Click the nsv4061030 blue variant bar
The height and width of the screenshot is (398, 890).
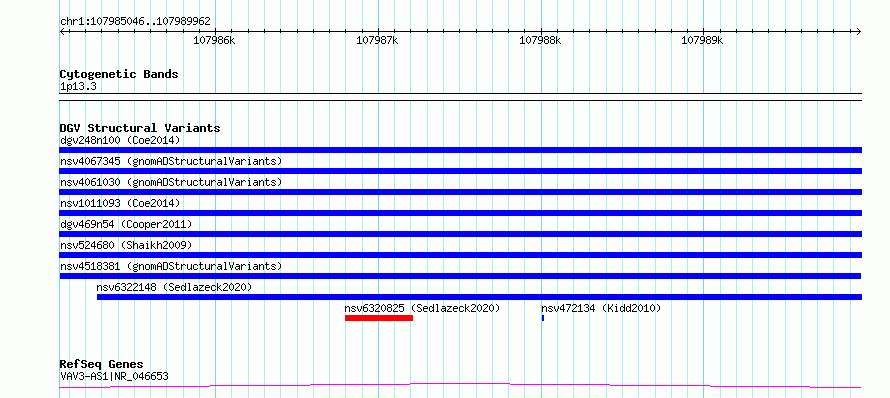coord(460,192)
